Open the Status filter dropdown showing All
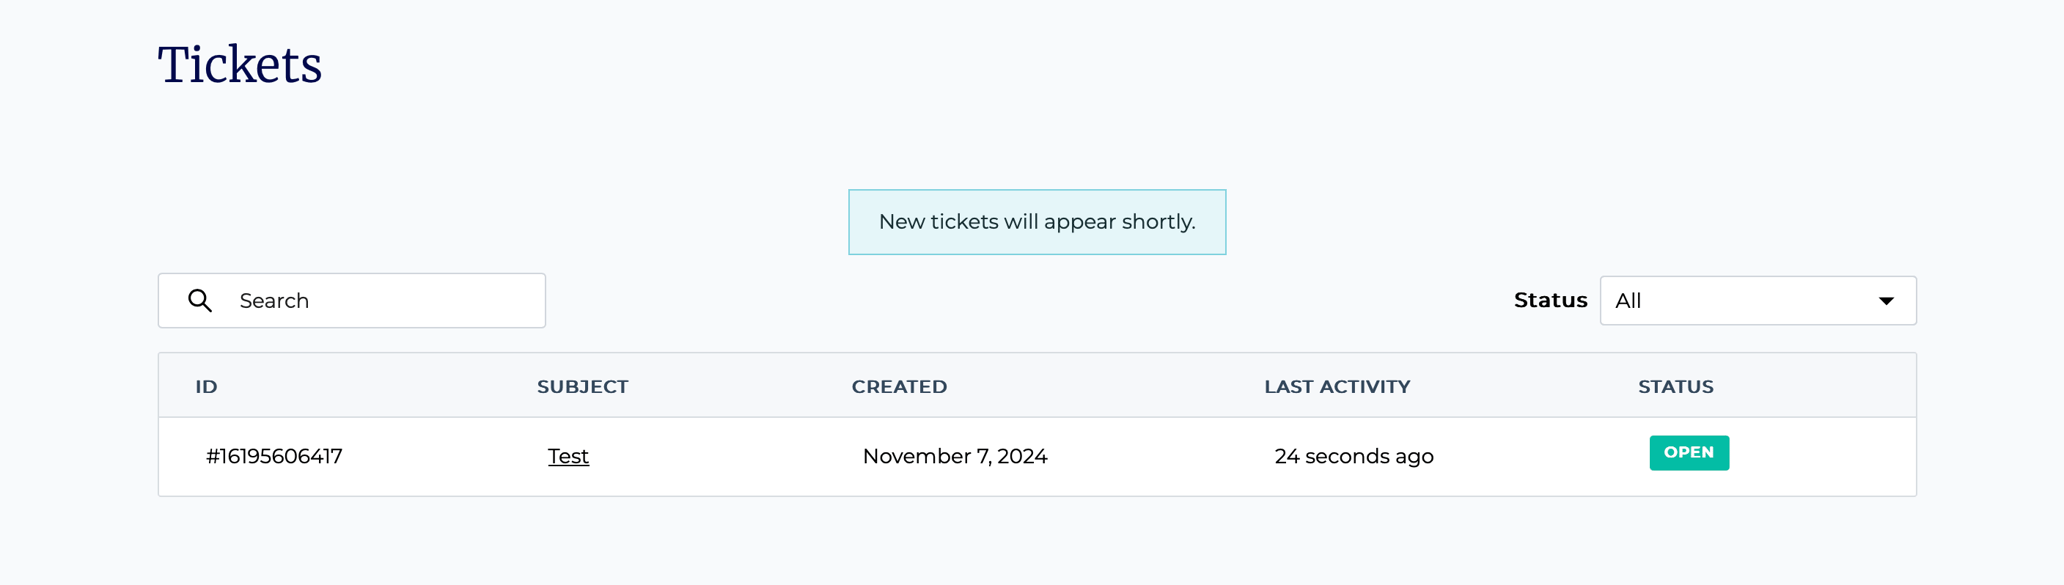Image resolution: width=2064 pixels, height=585 pixels. coord(1757,301)
